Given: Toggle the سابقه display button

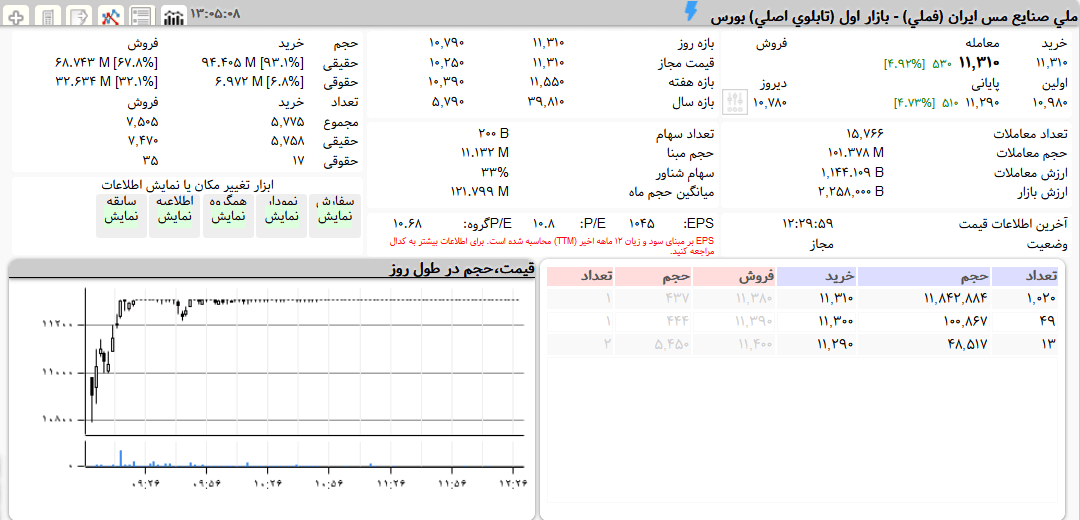Looking at the screenshot, I should tap(121, 216).
